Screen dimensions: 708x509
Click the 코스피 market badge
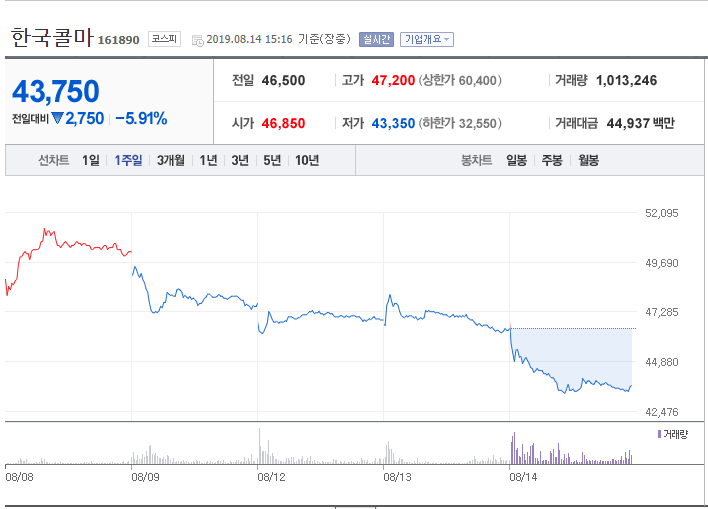pyautogui.click(x=164, y=39)
